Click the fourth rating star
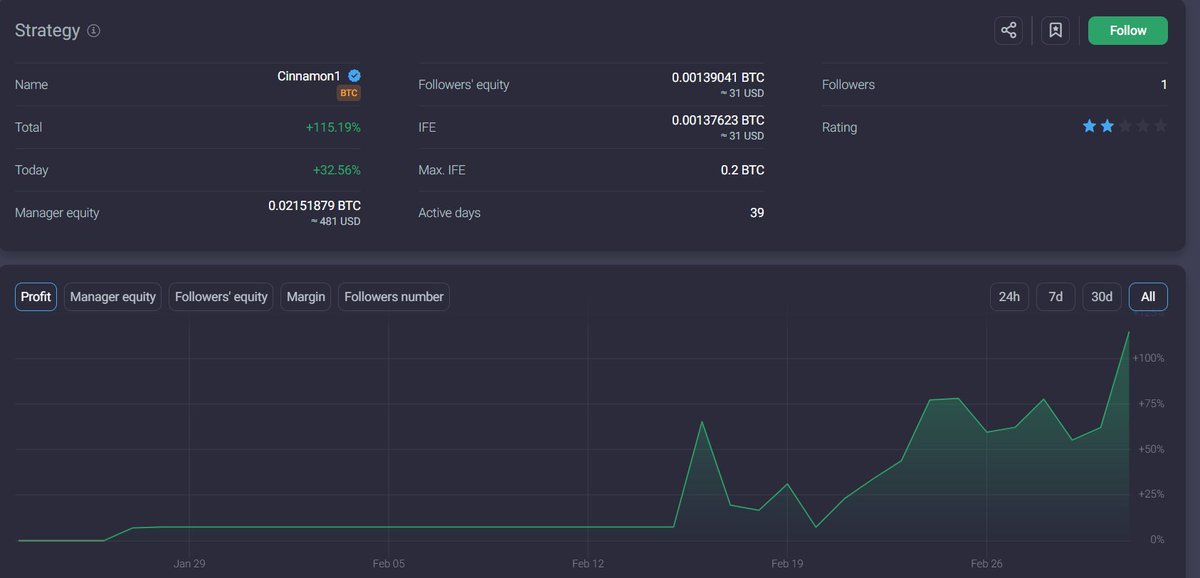The width and height of the screenshot is (1200, 578). (x=1143, y=127)
